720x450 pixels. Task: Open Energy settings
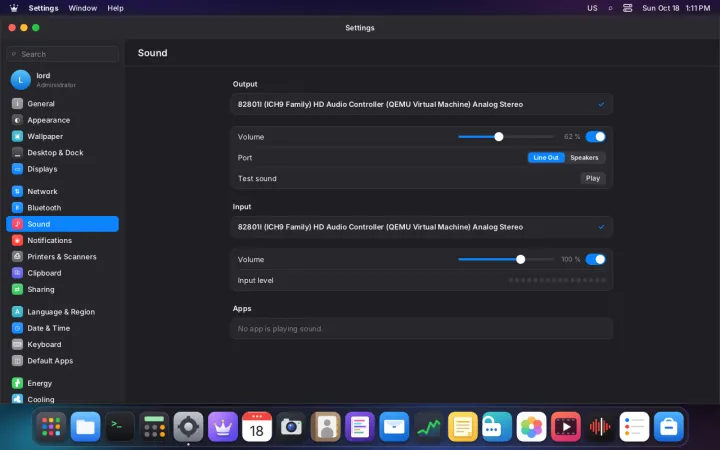(x=62, y=383)
